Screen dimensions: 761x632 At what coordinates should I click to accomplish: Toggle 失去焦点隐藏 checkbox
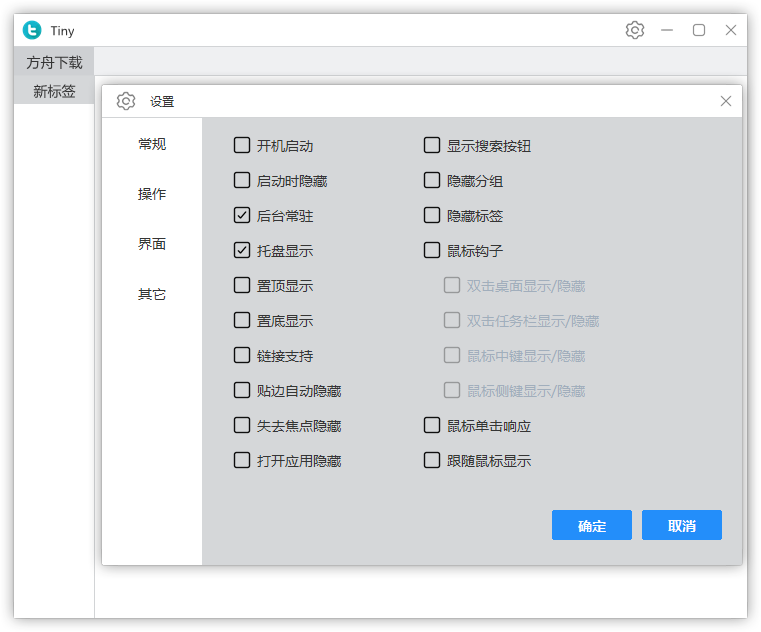click(x=242, y=425)
